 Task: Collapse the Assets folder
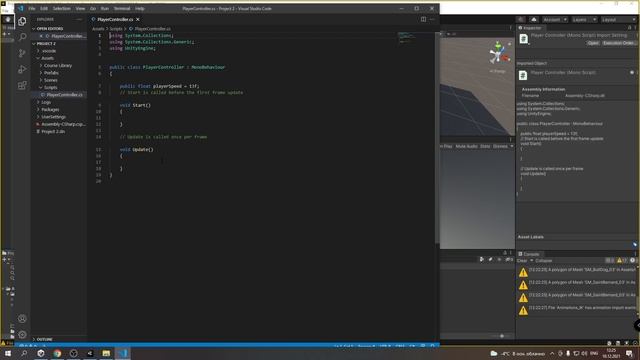(47, 58)
